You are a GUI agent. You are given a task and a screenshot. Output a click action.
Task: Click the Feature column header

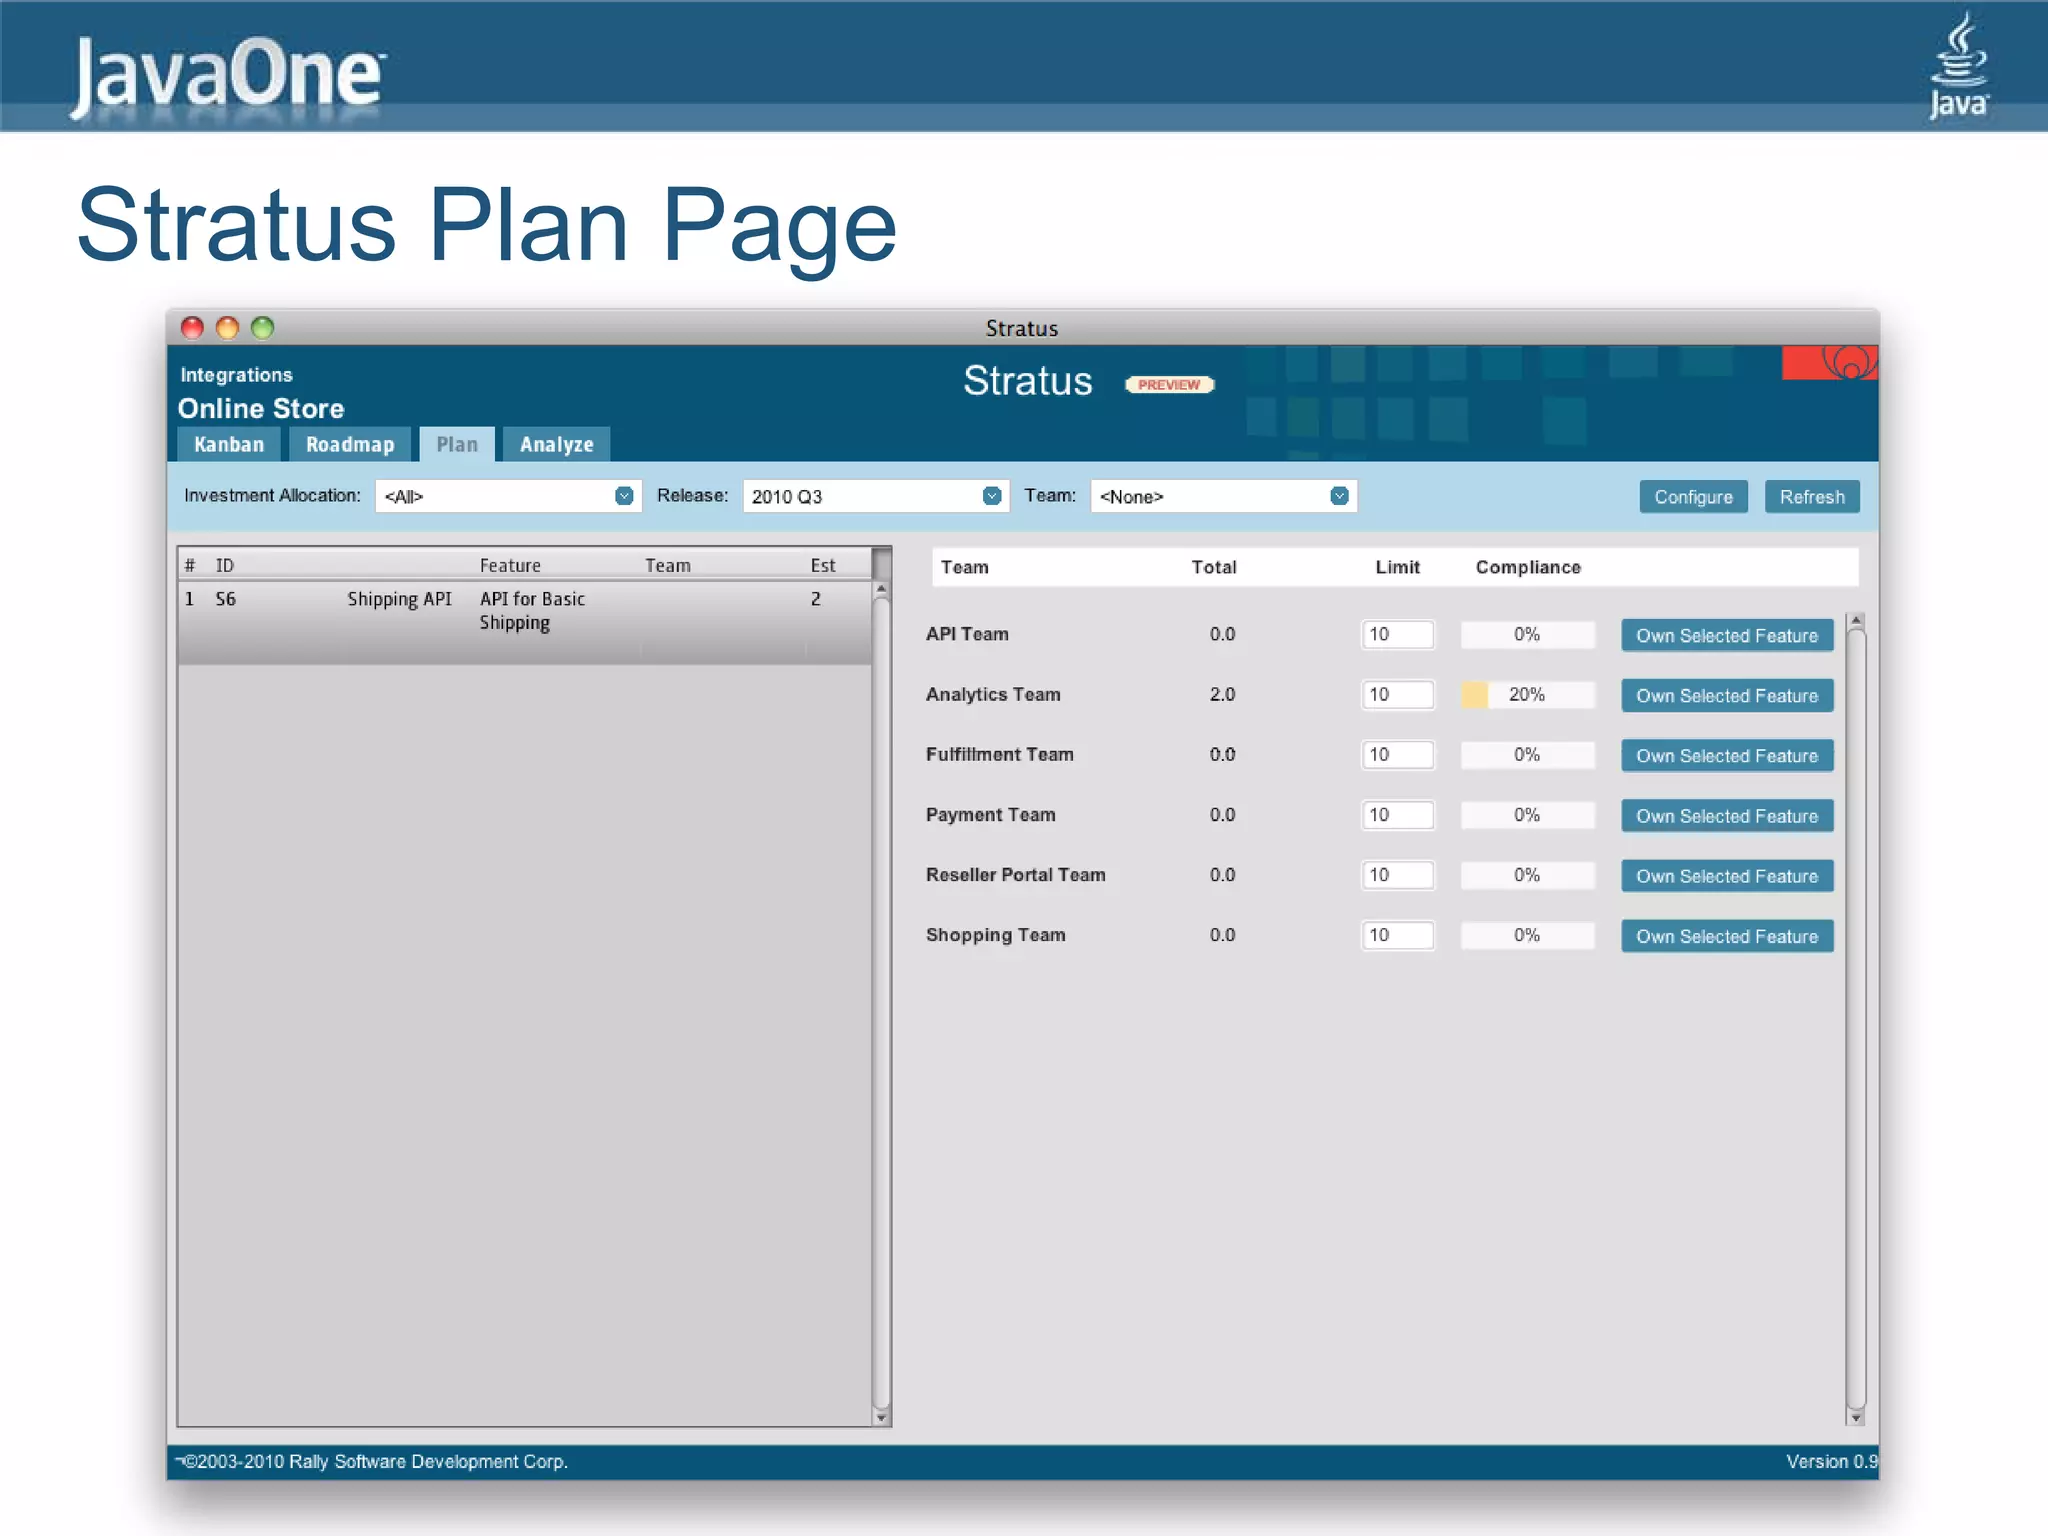coord(510,565)
